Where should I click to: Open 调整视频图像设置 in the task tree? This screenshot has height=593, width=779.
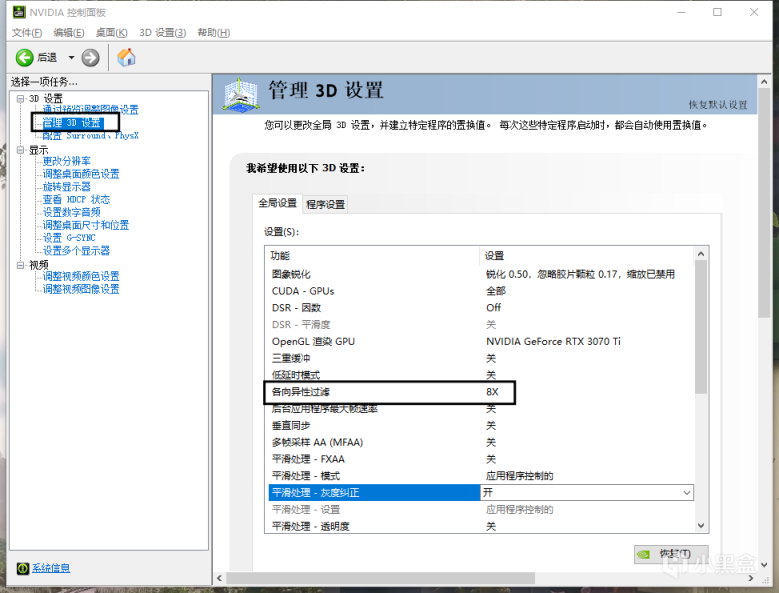point(81,289)
